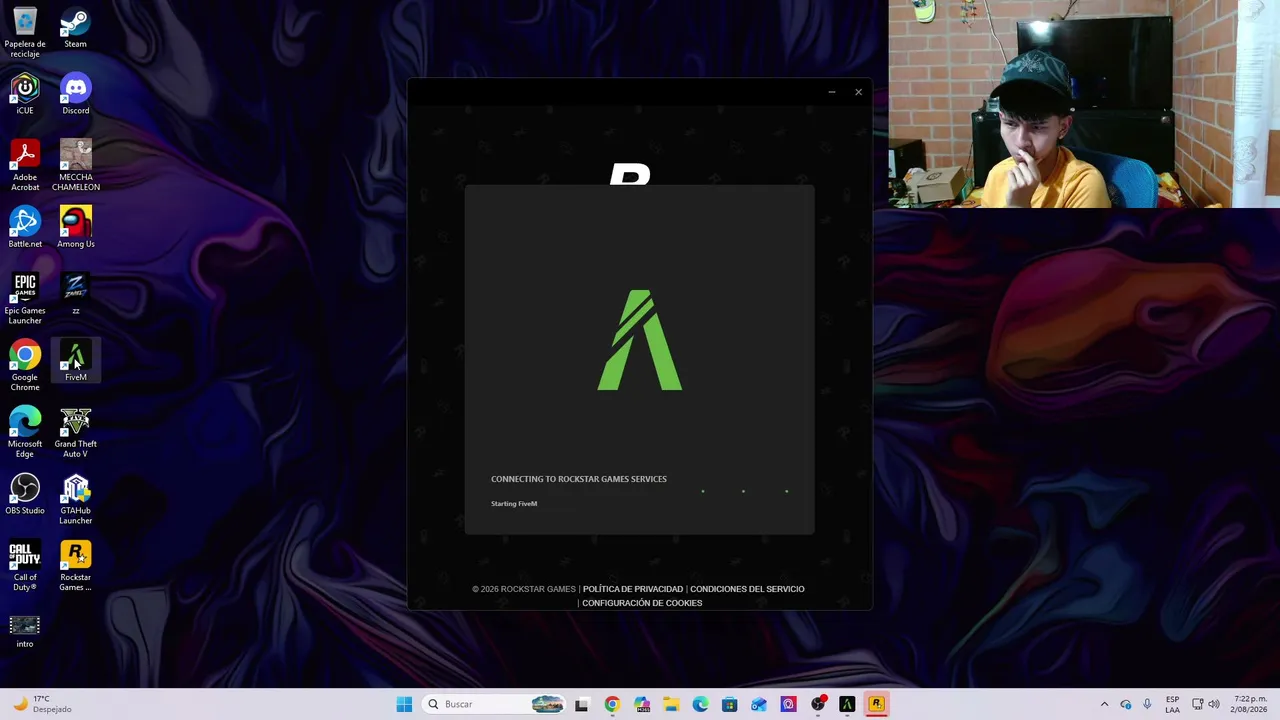Open the Windows Start menu
This screenshot has height=720, width=1280.
pos(404,704)
